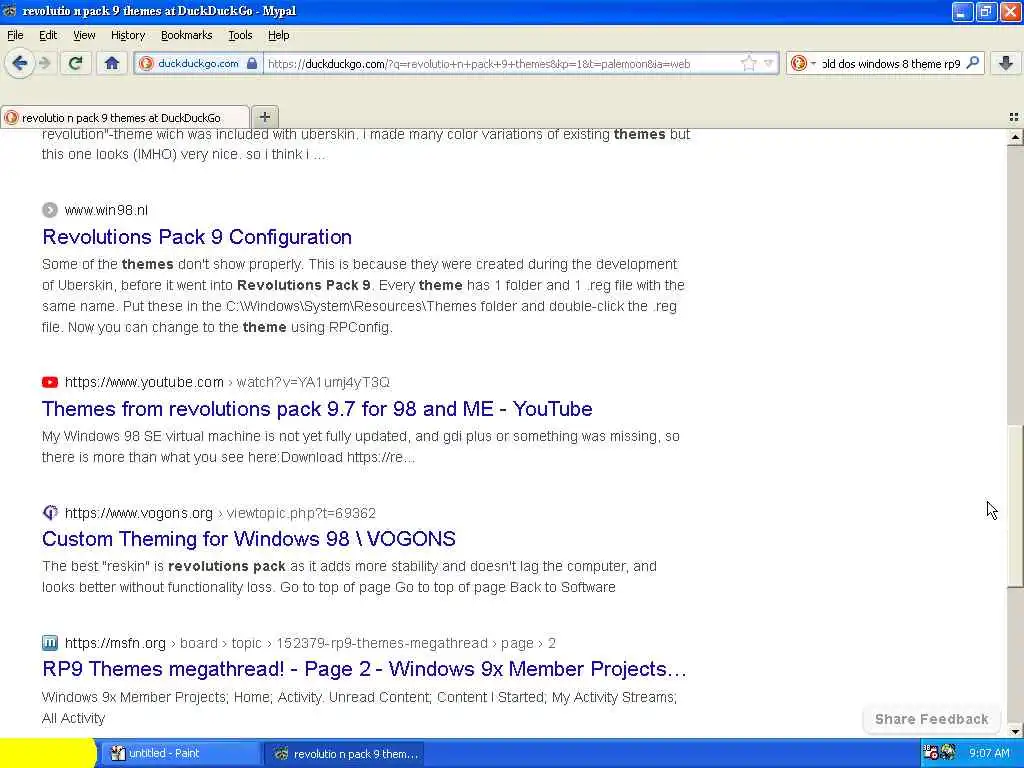This screenshot has height=768, width=1024.
Task: Click the Mypal raccoon icon in title bar
Action: point(9,10)
